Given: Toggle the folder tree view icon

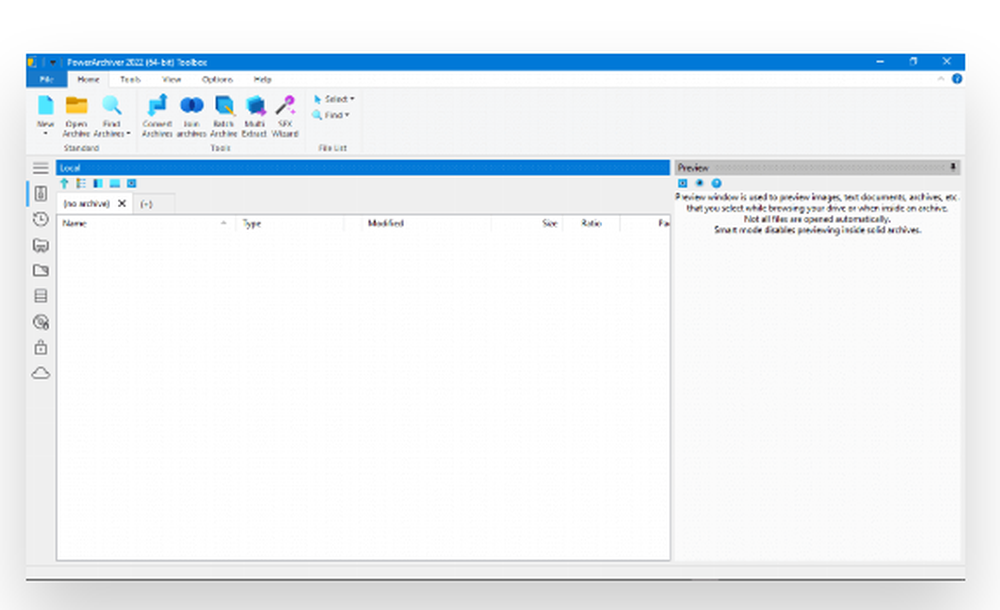Looking at the screenshot, I should (x=81, y=184).
